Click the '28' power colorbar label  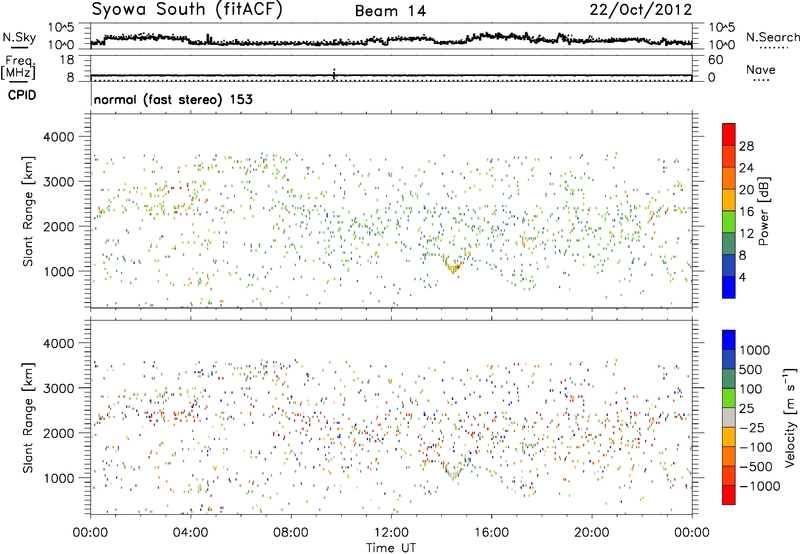pyautogui.click(x=746, y=146)
